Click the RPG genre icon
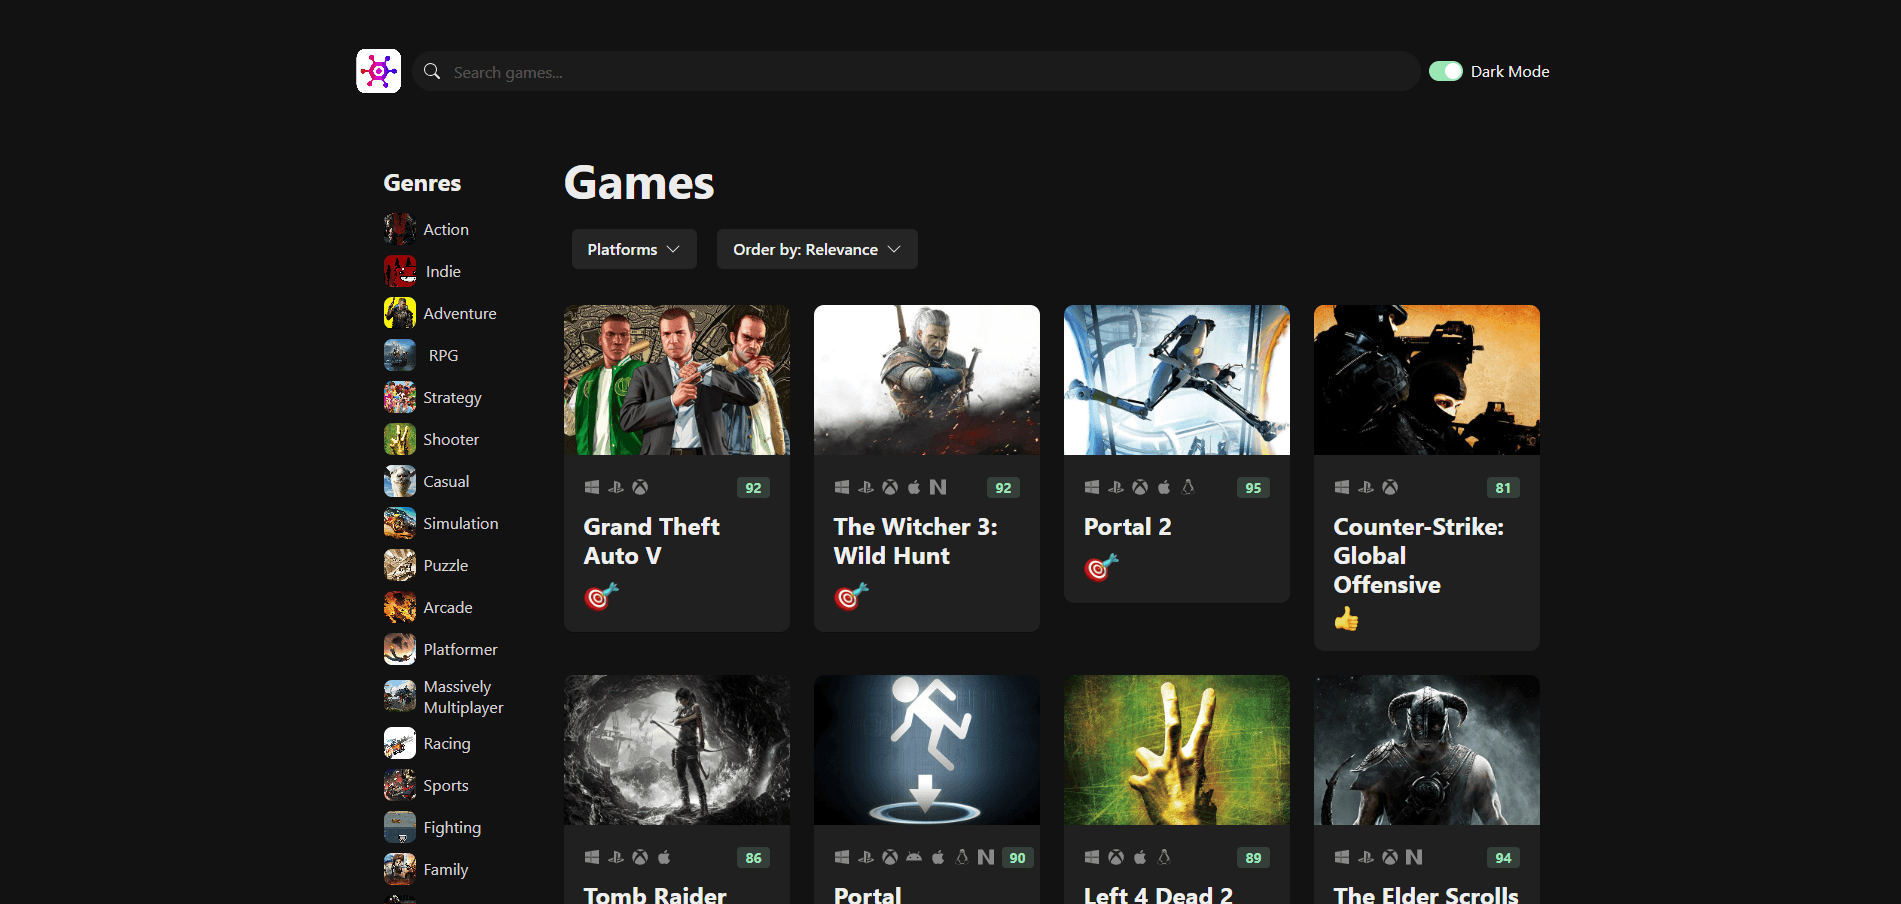Viewport: 1901px width, 904px height. (400, 355)
